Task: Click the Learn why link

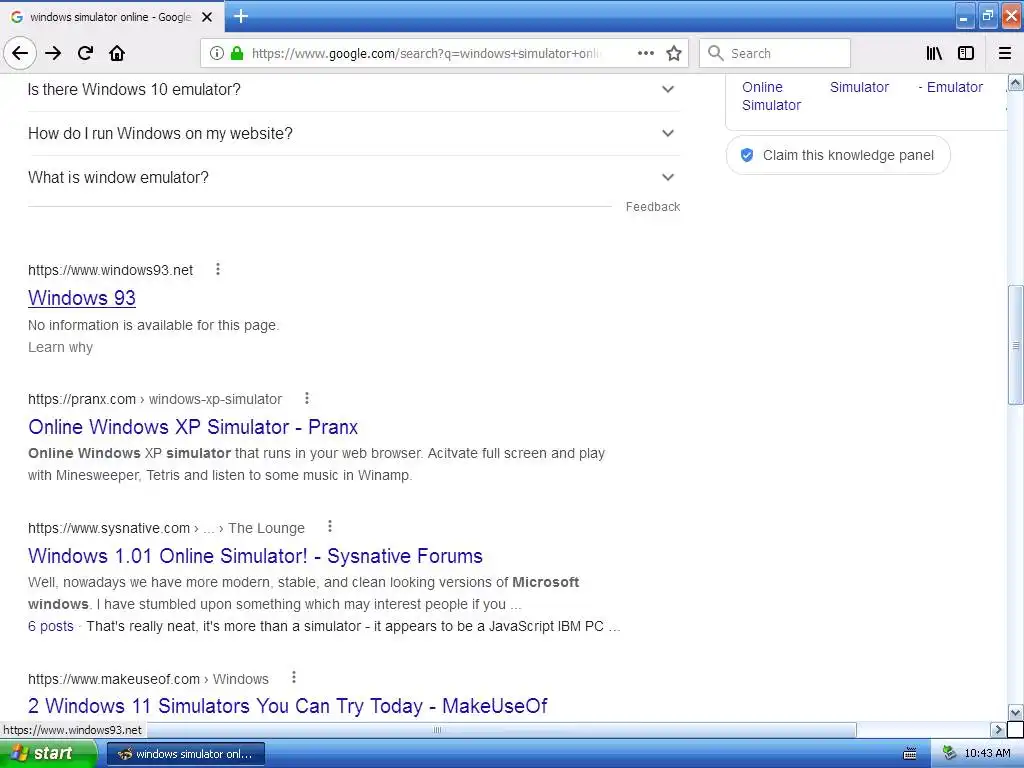Action: pyautogui.click(x=60, y=347)
